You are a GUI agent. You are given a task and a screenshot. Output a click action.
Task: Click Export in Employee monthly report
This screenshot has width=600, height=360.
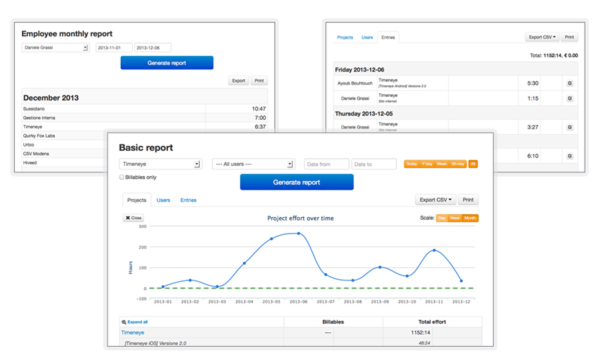click(x=238, y=81)
